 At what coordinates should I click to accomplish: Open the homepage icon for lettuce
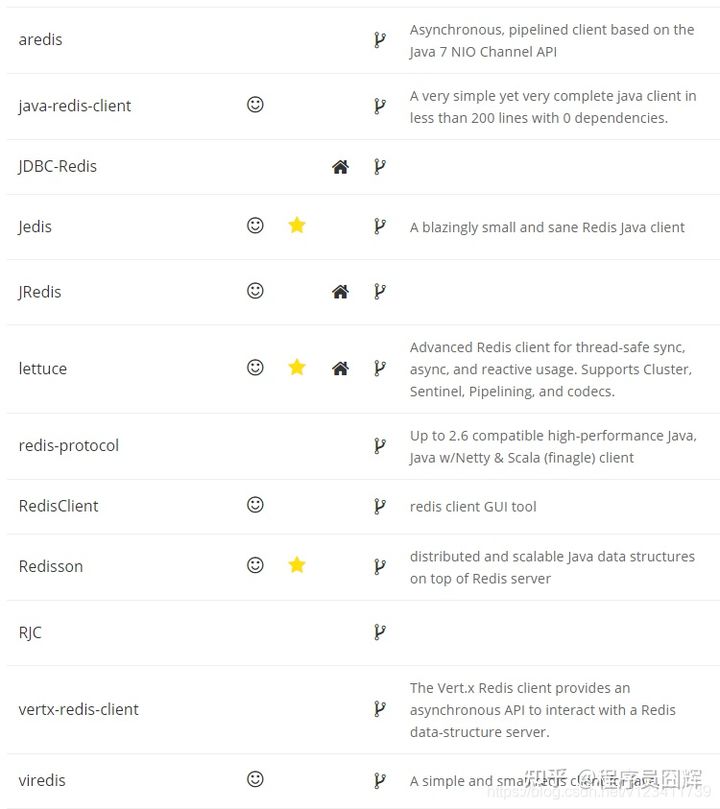(340, 369)
